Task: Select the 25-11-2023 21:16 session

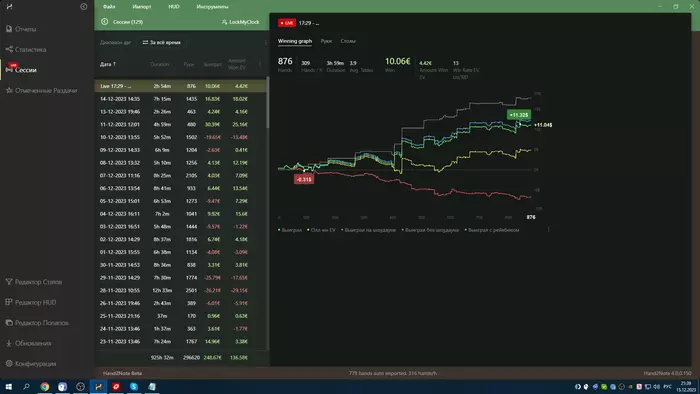Action: 181,316
